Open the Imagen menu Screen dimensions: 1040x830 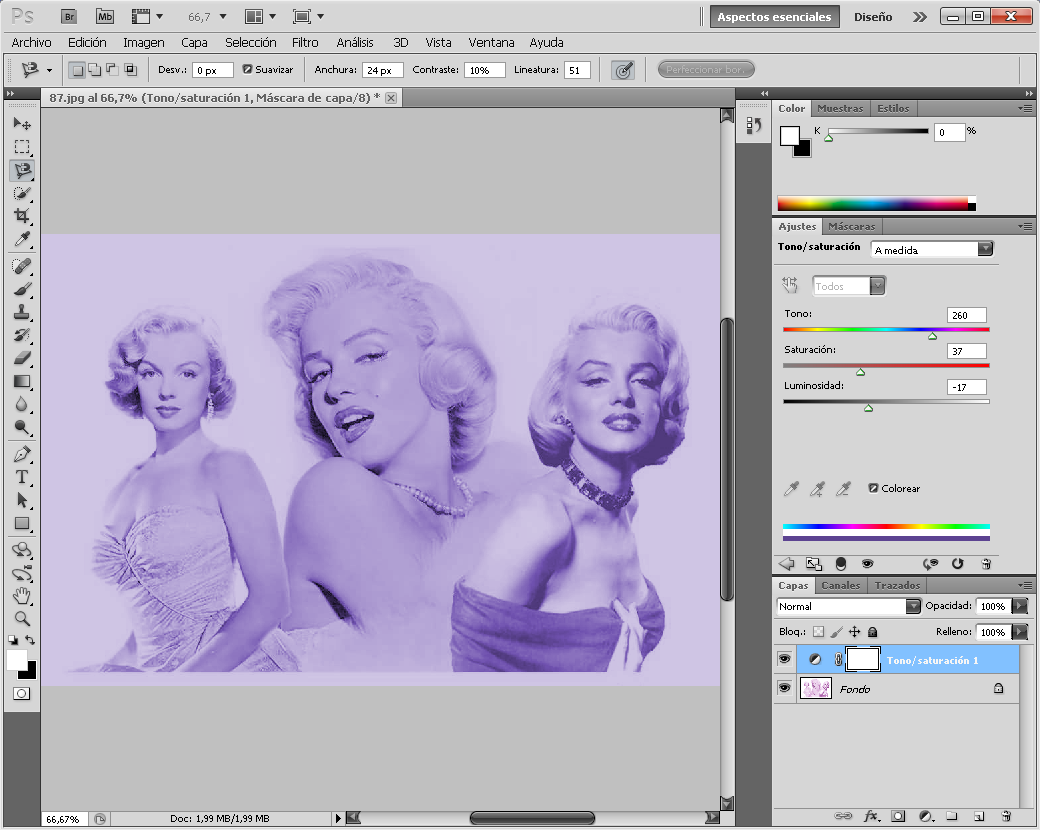point(143,42)
